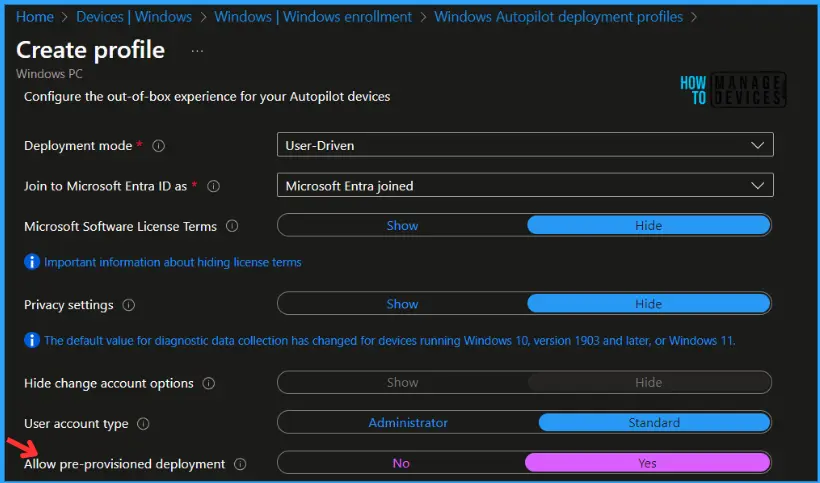This screenshot has height=483, width=820.
Task: Open the Privacy settings info icon
Action: (129, 305)
